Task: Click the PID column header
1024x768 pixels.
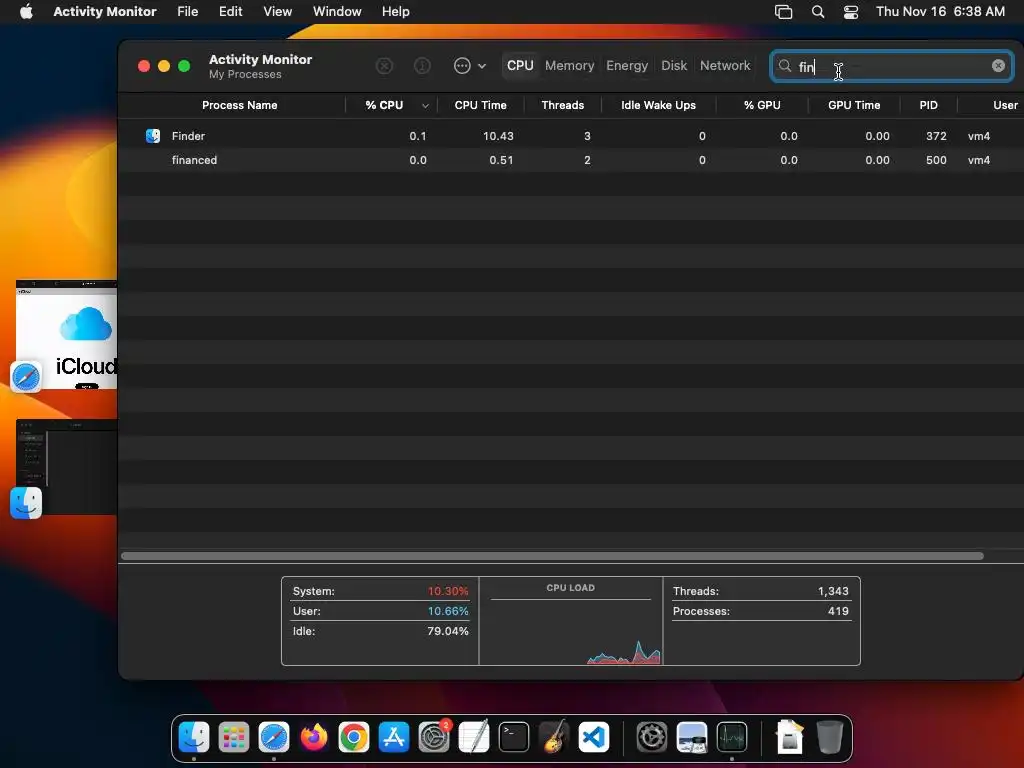Action: 928,105
